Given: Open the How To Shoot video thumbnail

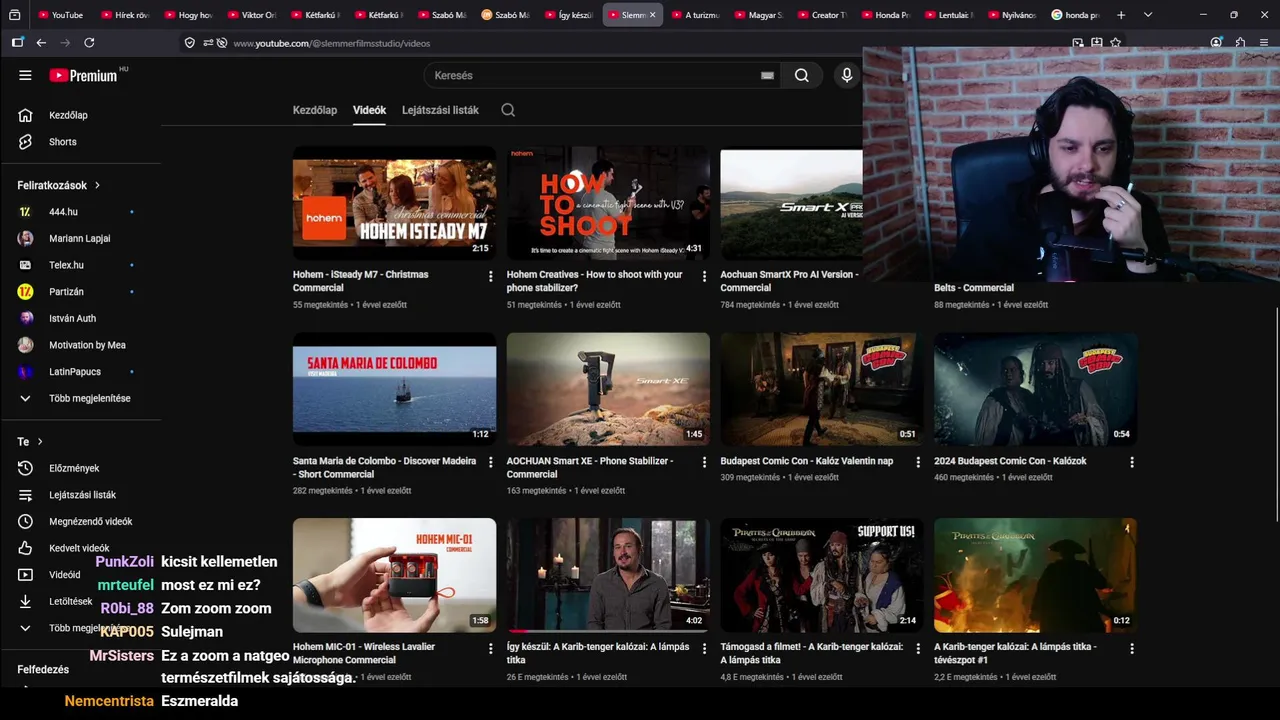Looking at the screenshot, I should point(608,203).
